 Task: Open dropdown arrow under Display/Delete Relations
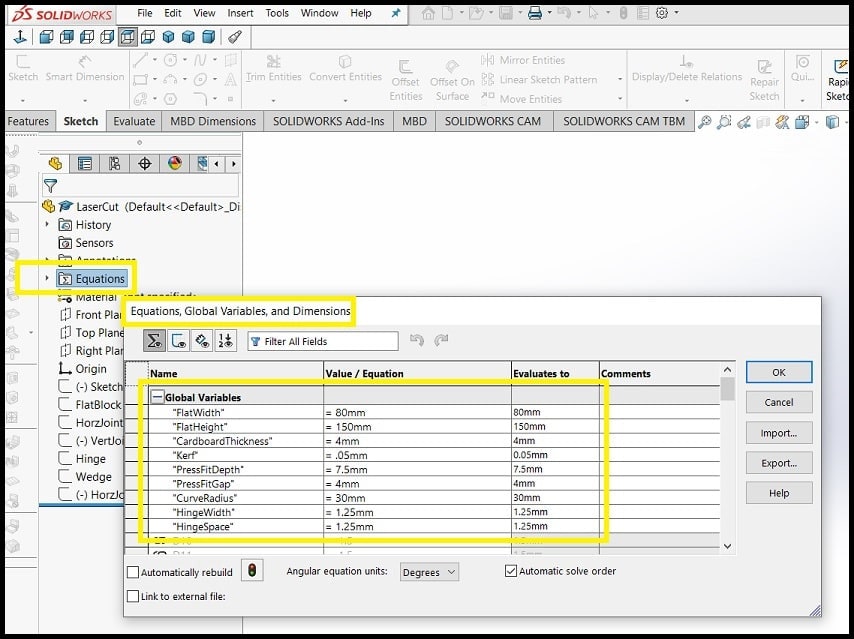click(687, 100)
